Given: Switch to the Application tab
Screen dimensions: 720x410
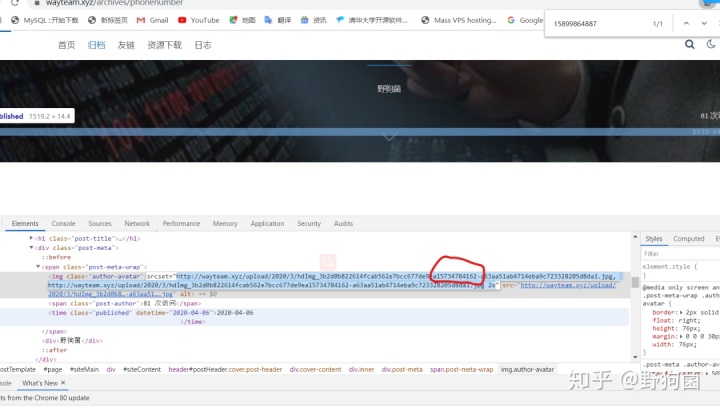Looking at the screenshot, I should (x=267, y=224).
